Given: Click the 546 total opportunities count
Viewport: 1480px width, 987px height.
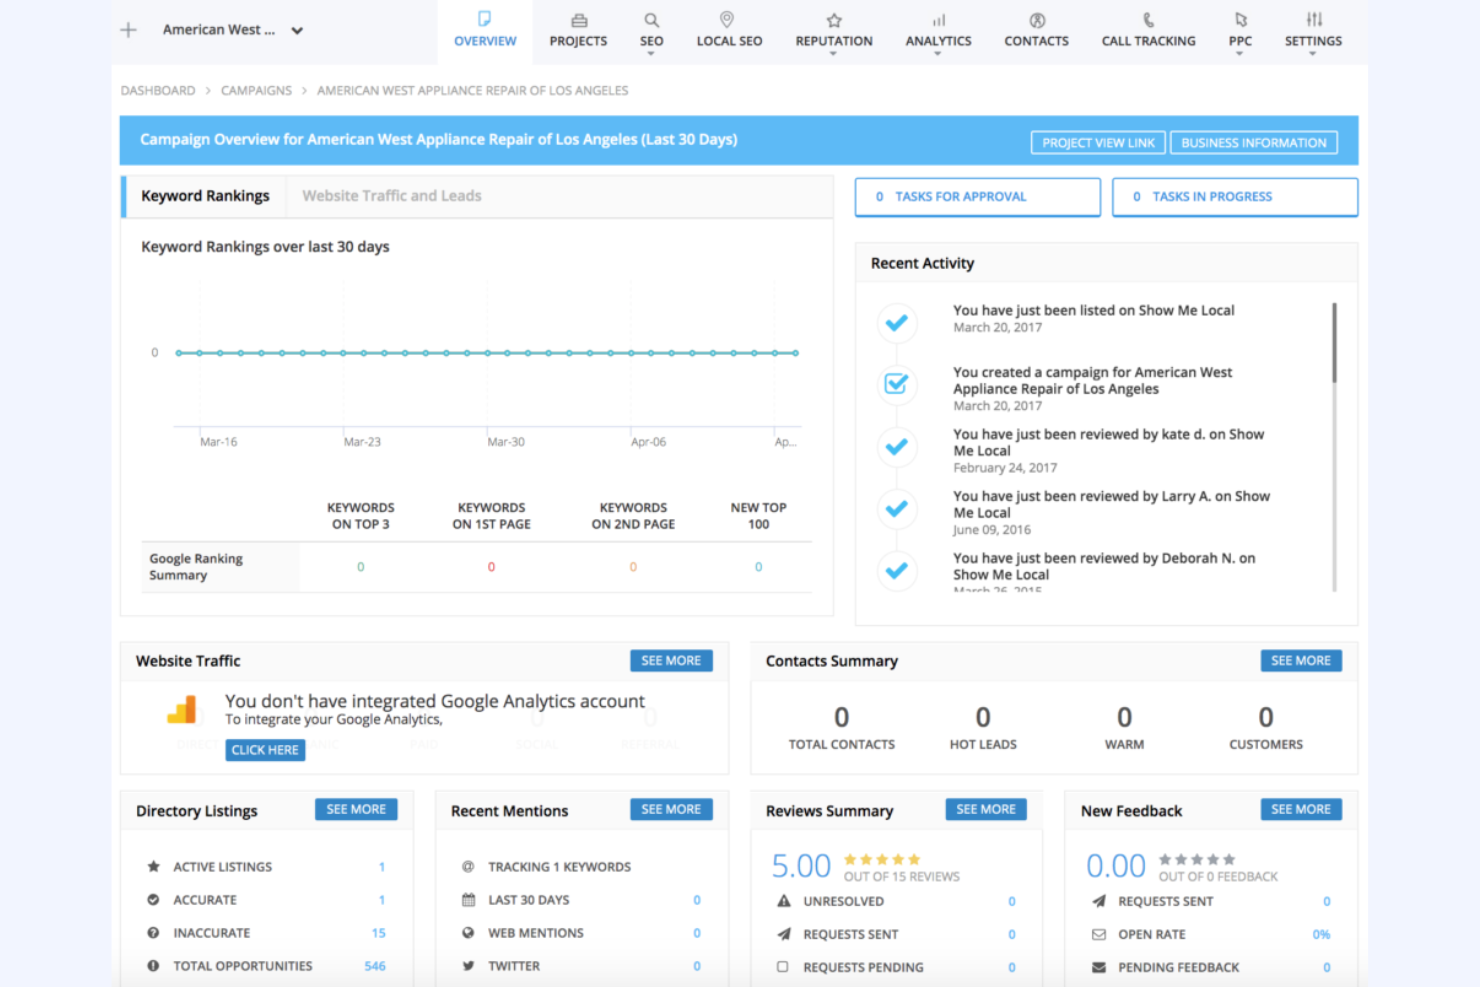Looking at the screenshot, I should [x=375, y=966].
